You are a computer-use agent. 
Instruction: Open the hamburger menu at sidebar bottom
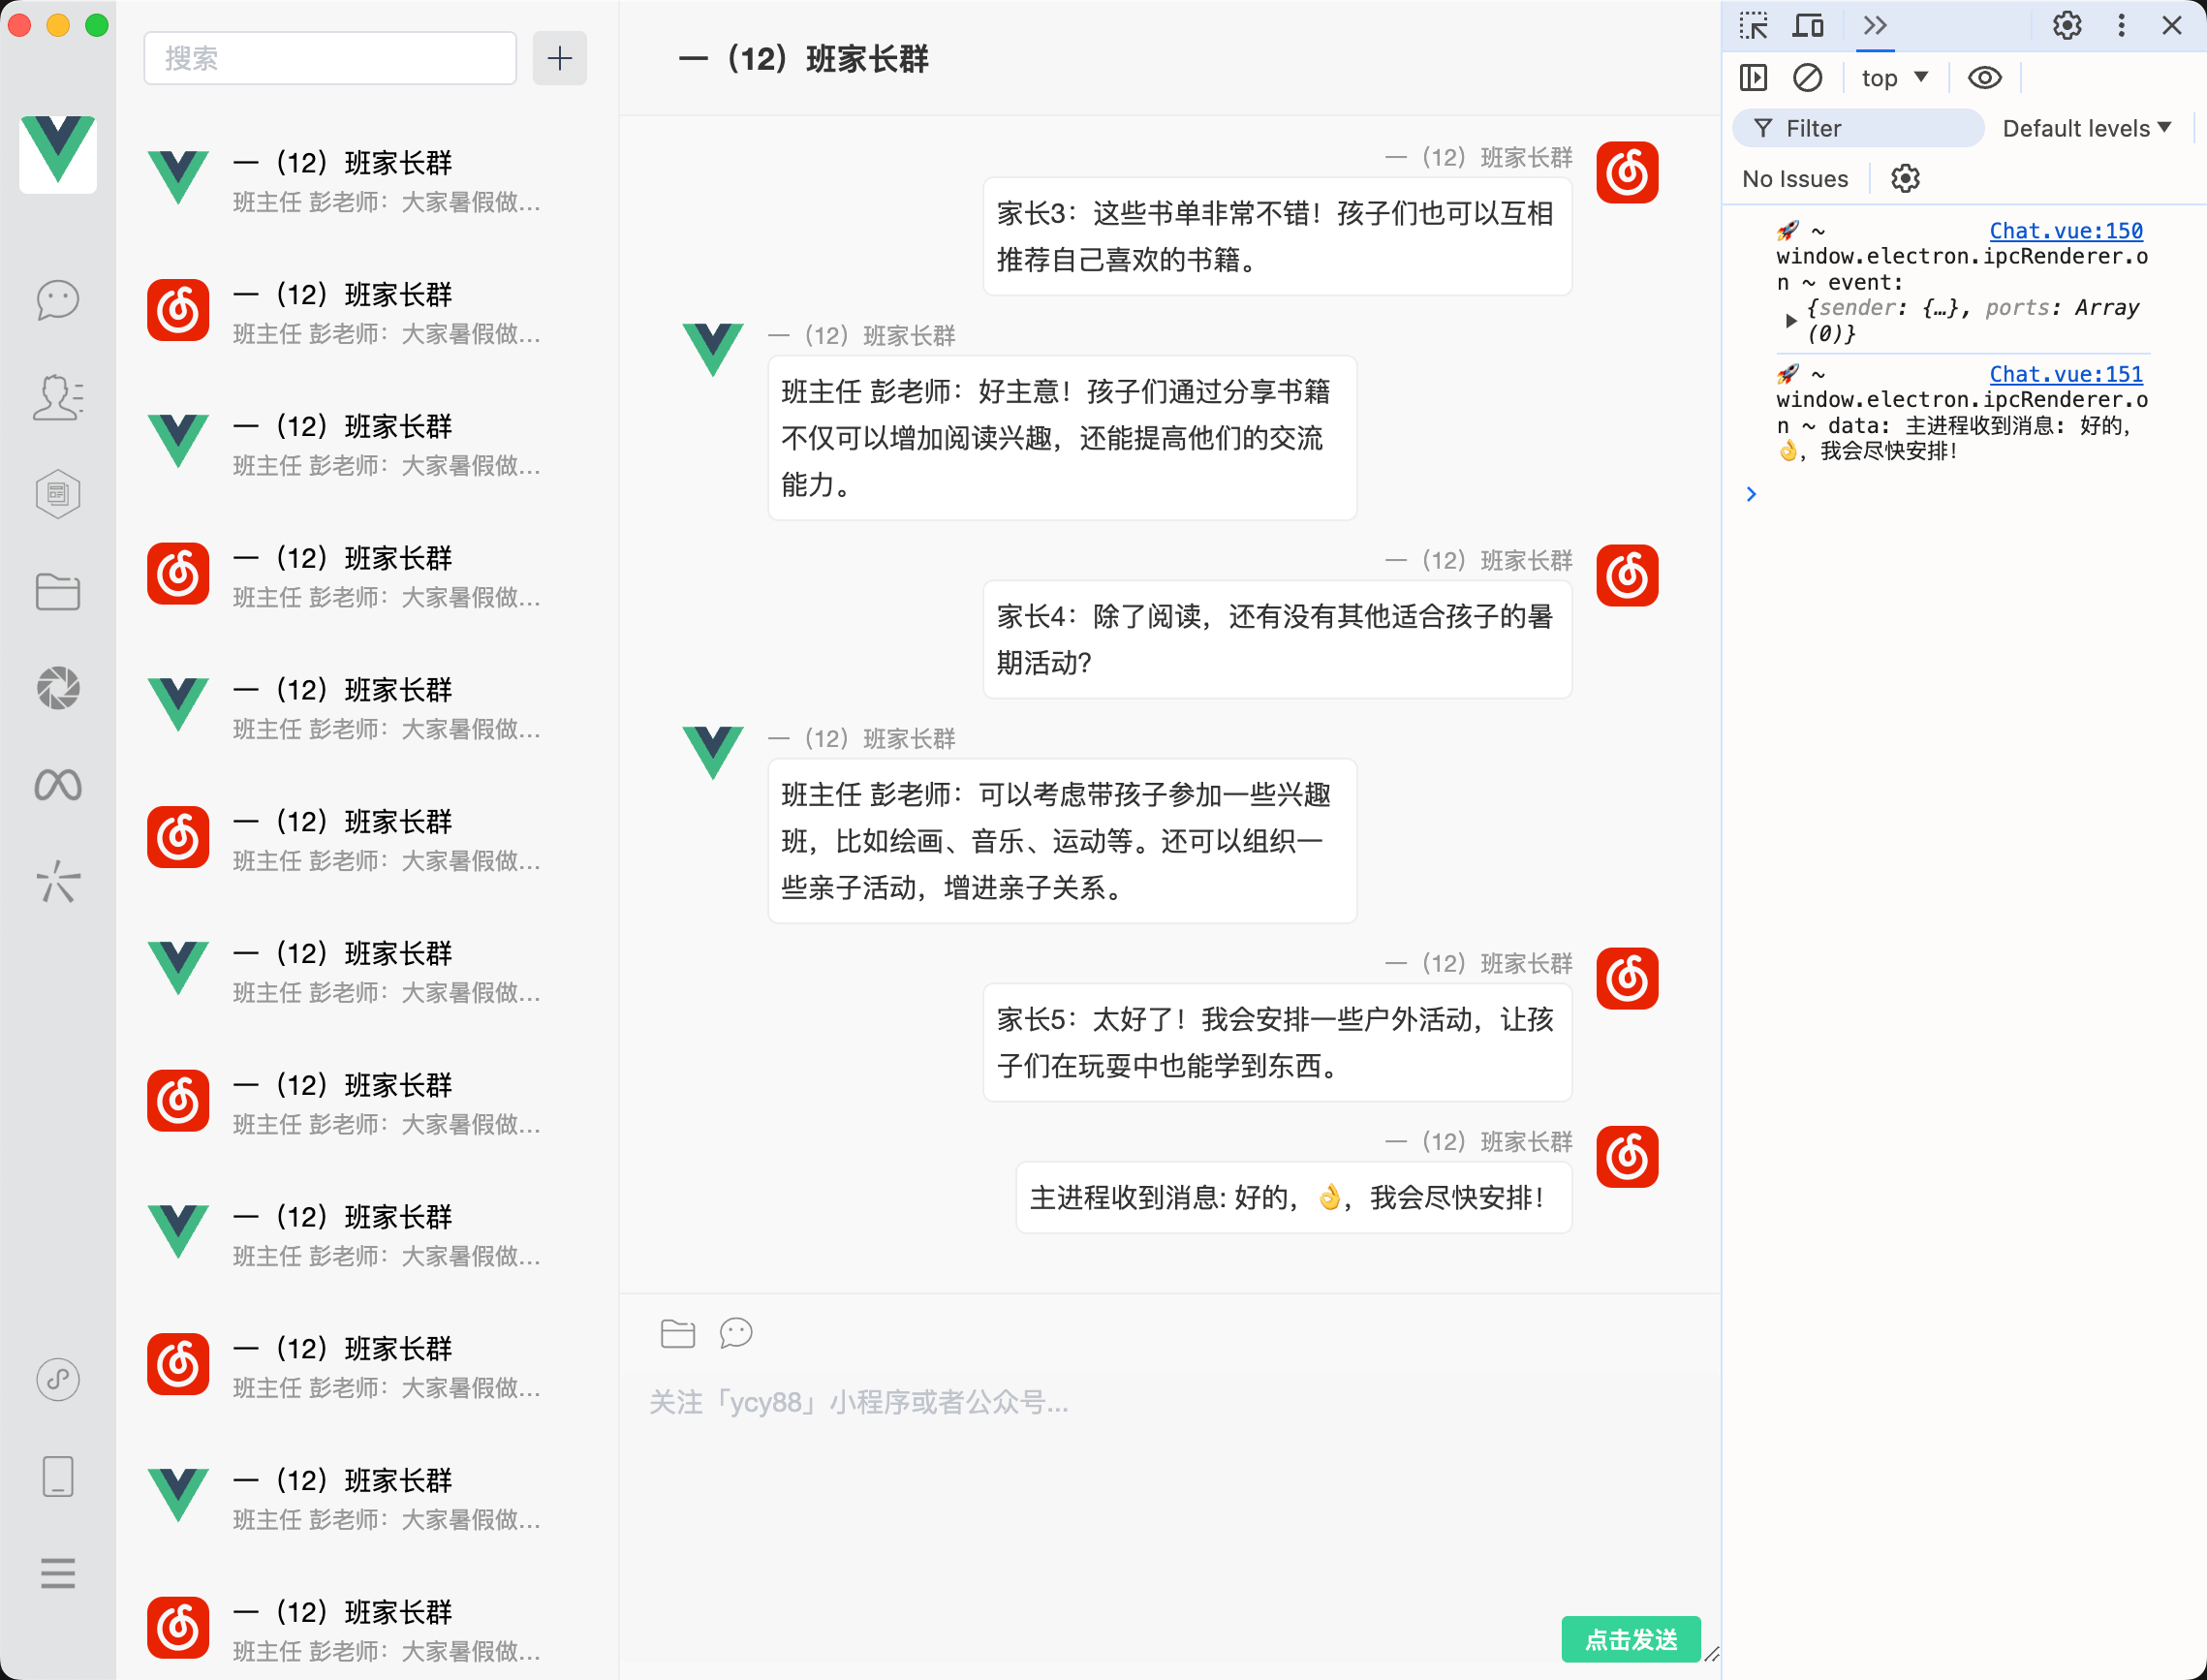point(58,1573)
